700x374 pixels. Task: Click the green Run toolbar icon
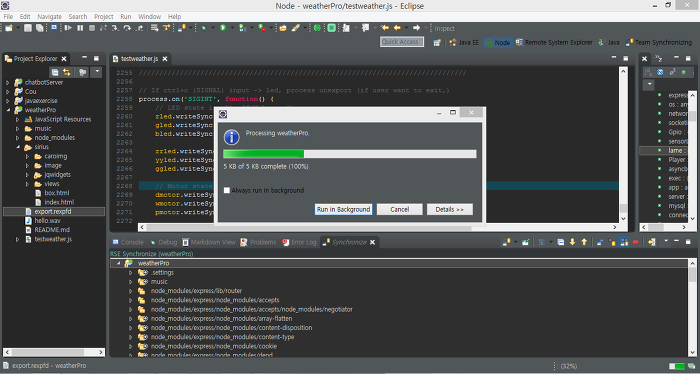(x=222, y=28)
